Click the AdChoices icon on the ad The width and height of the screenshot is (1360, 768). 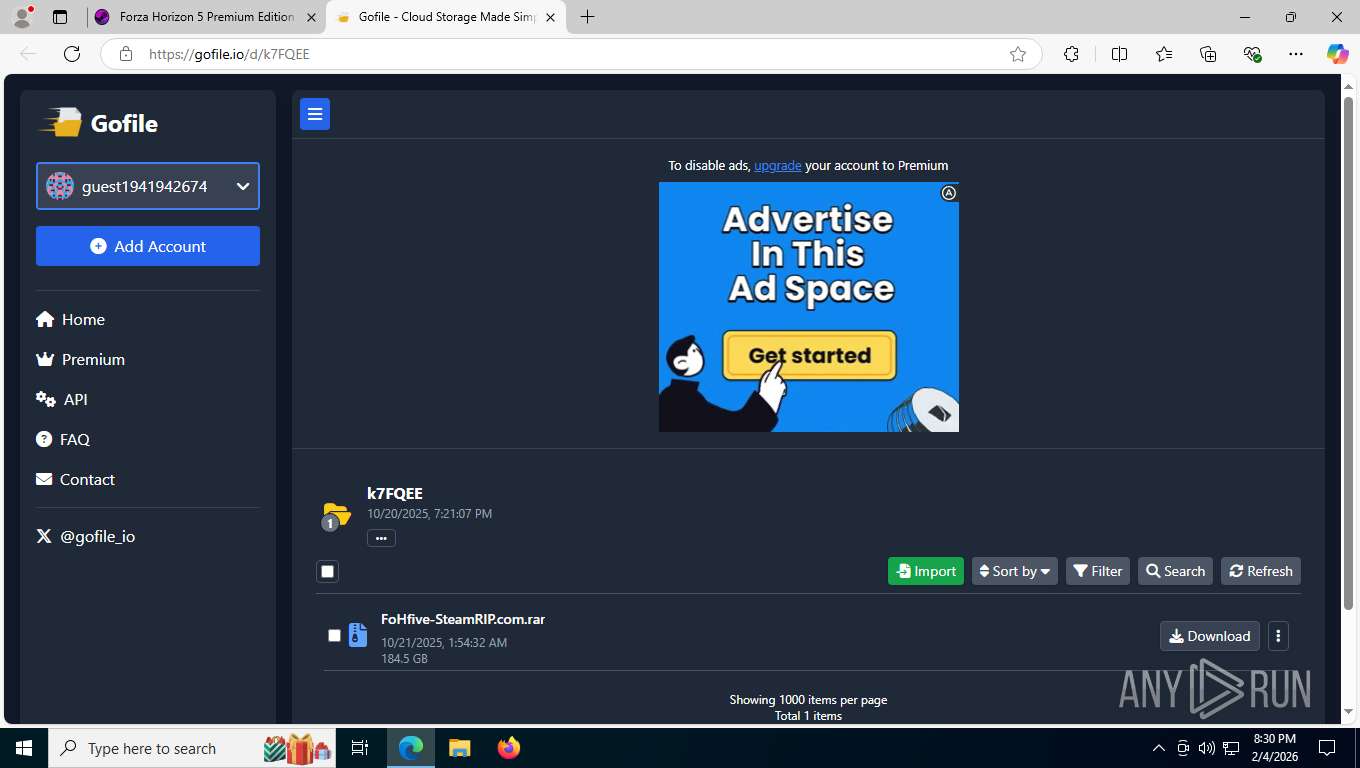[x=949, y=193]
